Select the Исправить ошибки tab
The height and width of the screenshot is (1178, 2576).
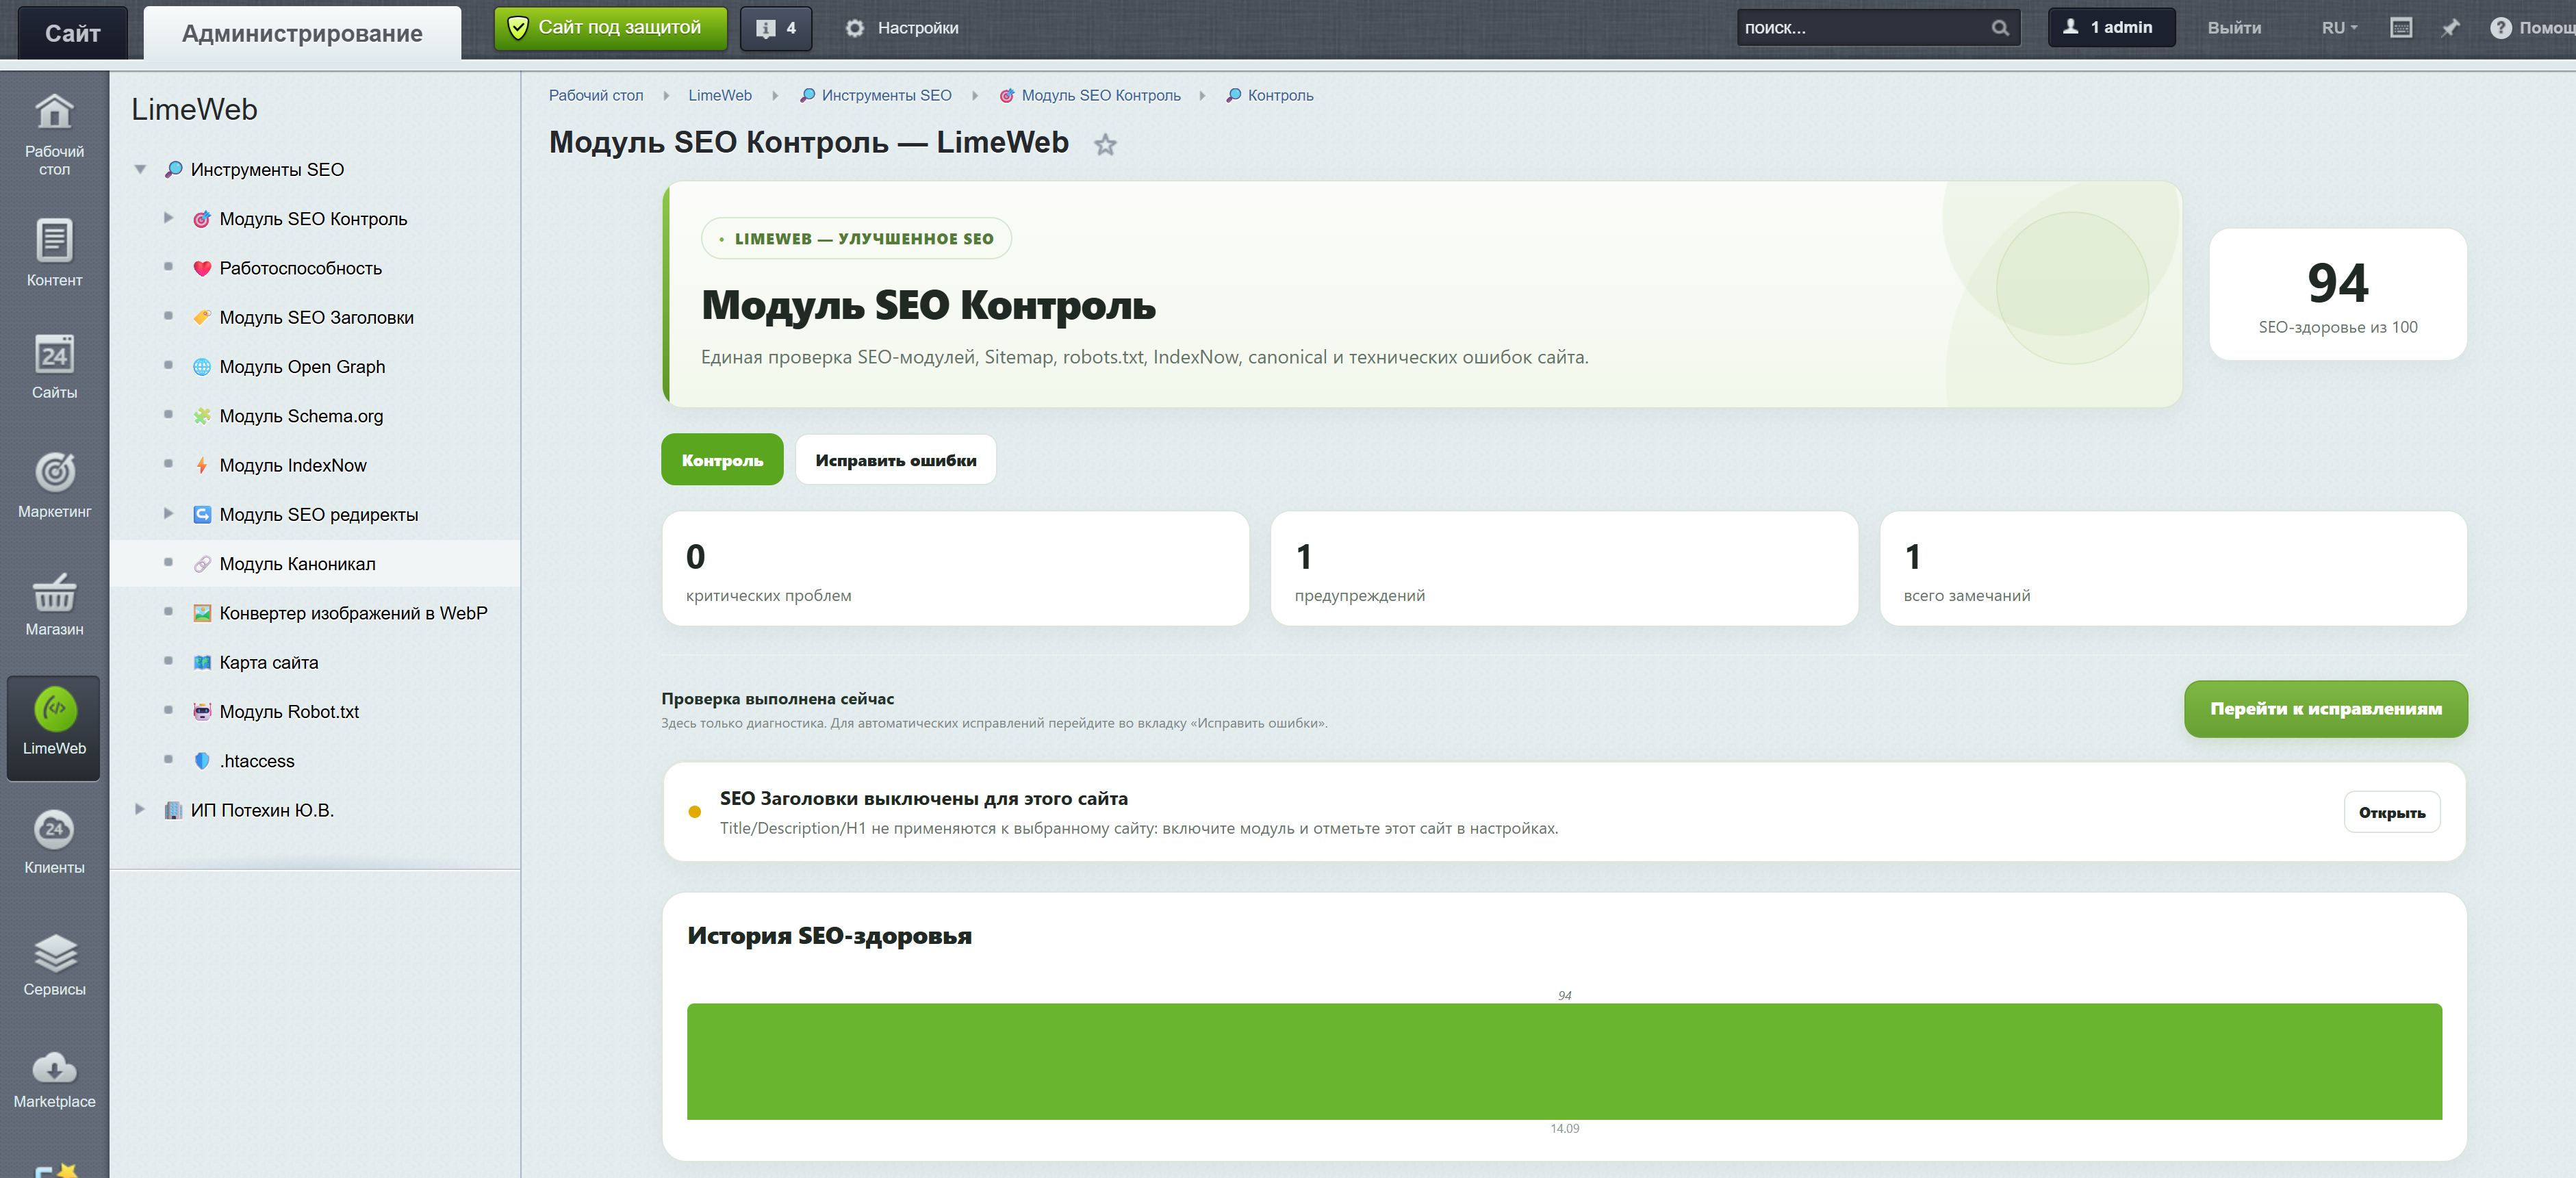(x=895, y=460)
